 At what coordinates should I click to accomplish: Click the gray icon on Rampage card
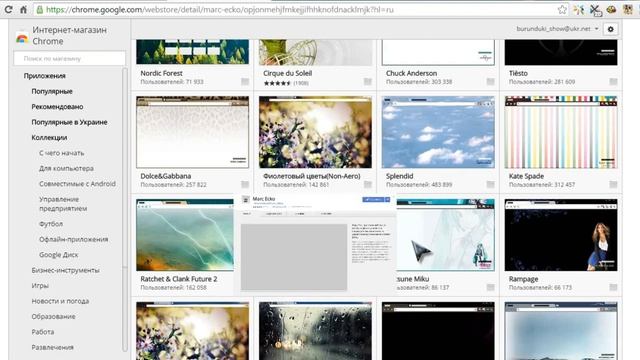(613, 287)
